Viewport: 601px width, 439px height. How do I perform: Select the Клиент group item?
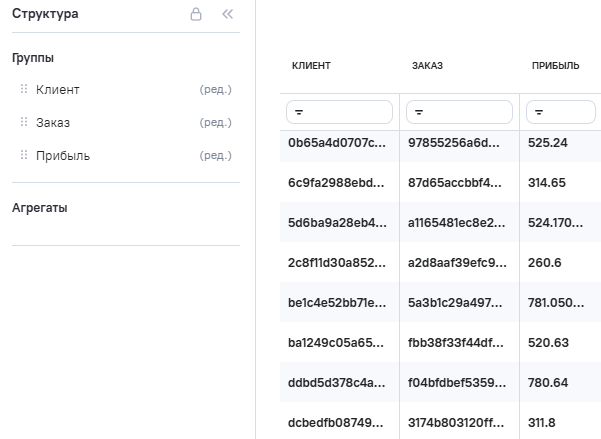coord(57,90)
